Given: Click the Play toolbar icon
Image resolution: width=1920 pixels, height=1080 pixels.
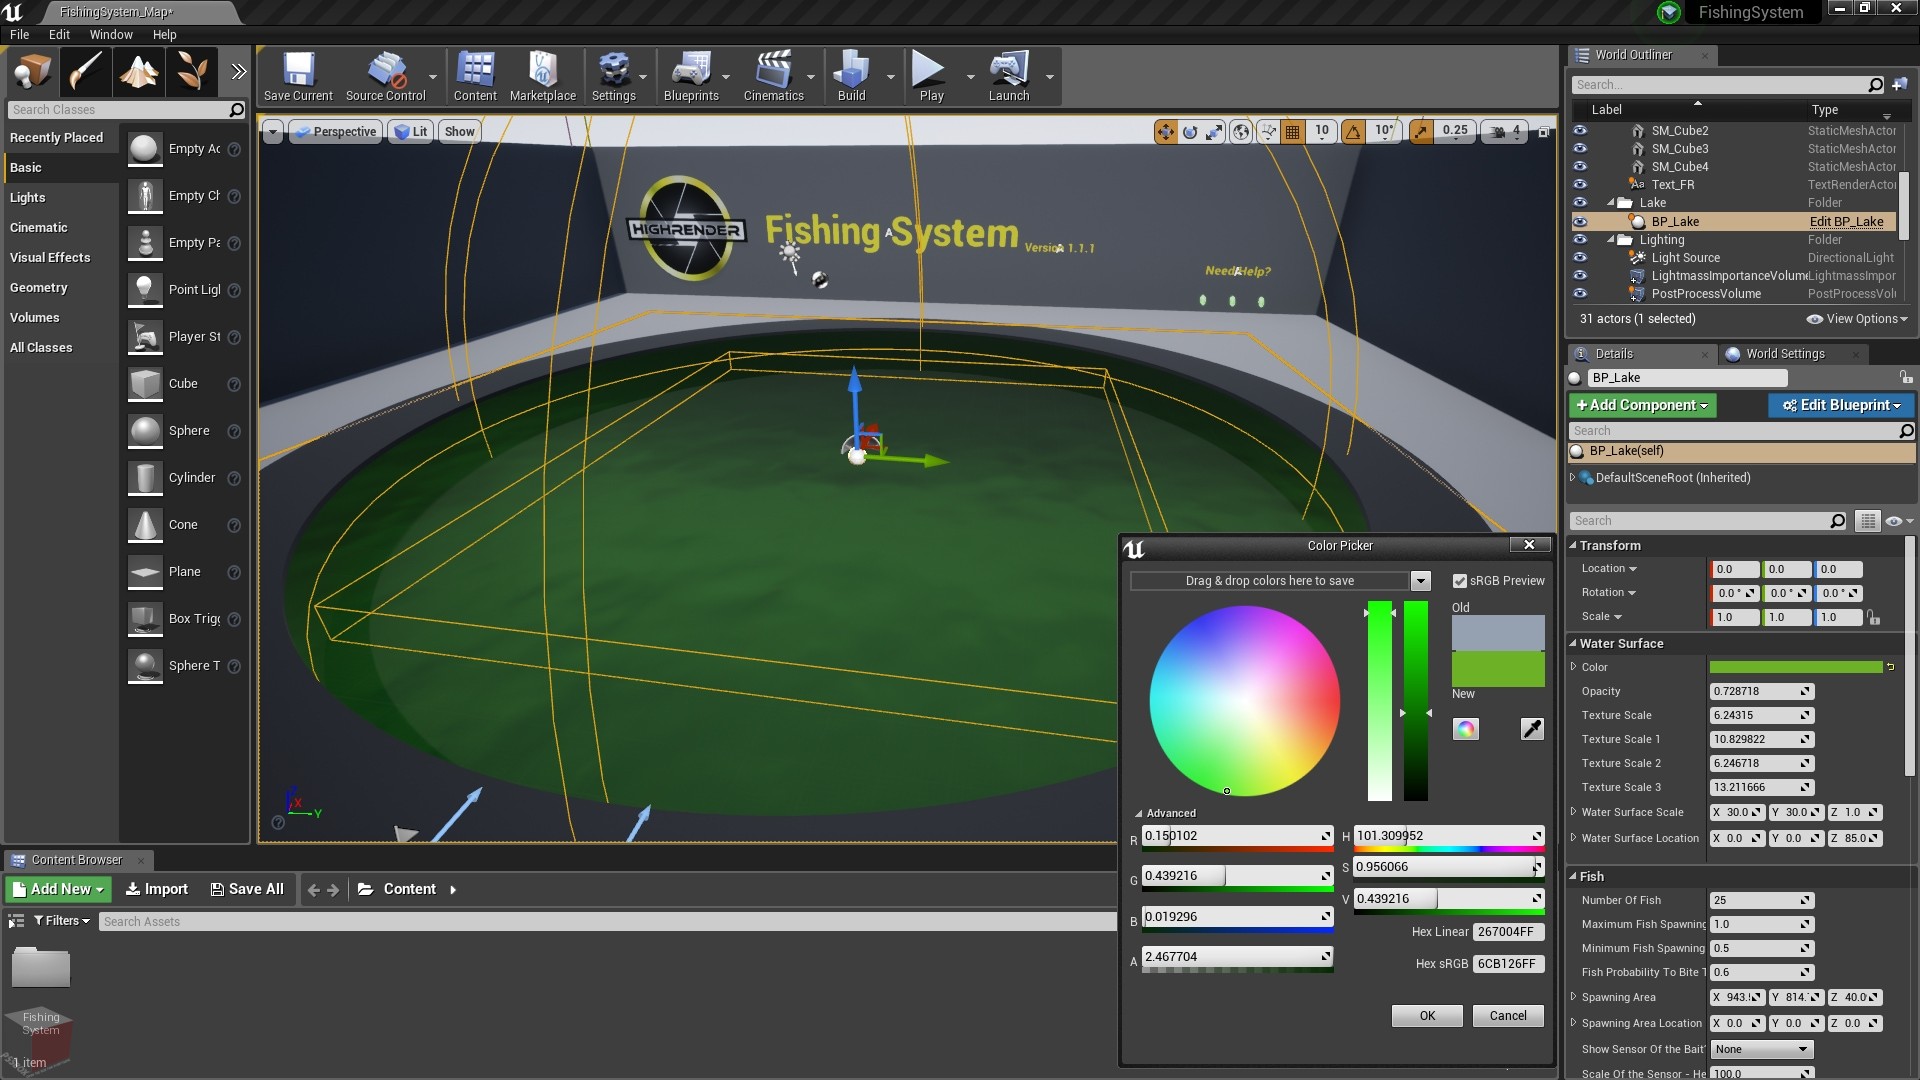Looking at the screenshot, I should click(x=931, y=76).
